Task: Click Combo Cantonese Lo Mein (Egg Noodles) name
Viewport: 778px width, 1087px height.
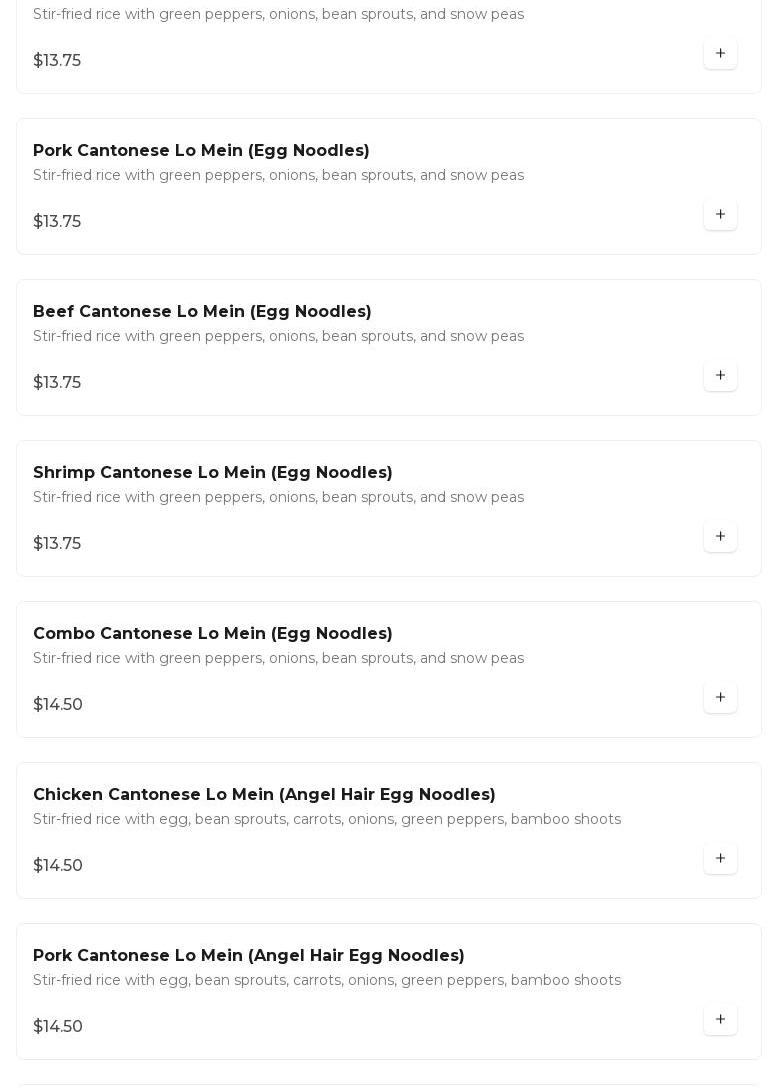Action: pyautogui.click(x=212, y=633)
